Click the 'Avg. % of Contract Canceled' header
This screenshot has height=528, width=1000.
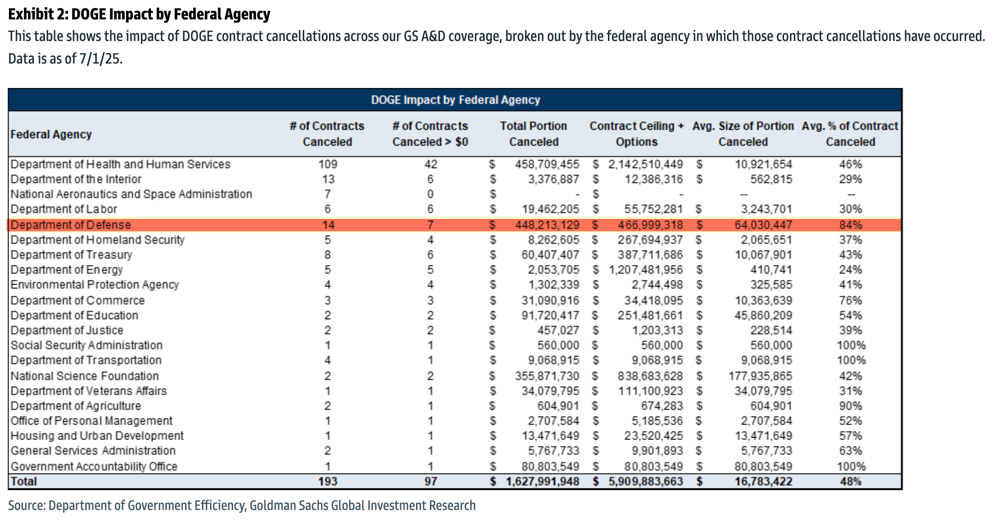pyautogui.click(x=850, y=134)
